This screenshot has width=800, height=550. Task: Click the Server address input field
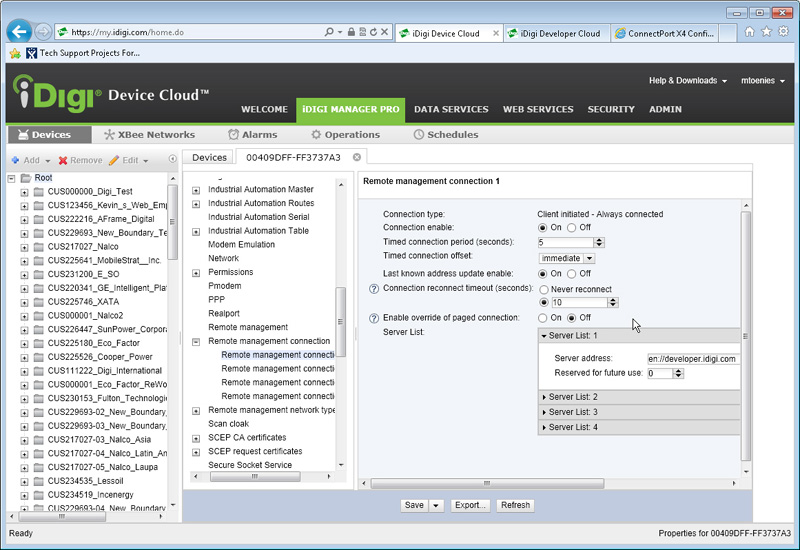click(691, 359)
